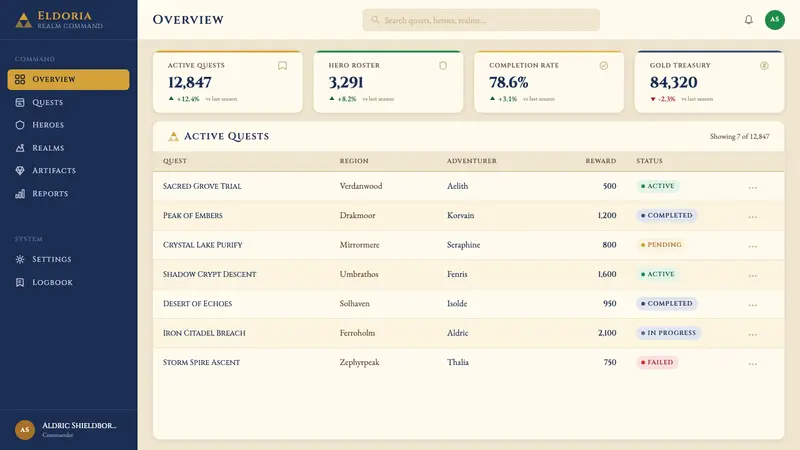
Task: Click the Heroes shield icon in sidebar
Action: 20,125
